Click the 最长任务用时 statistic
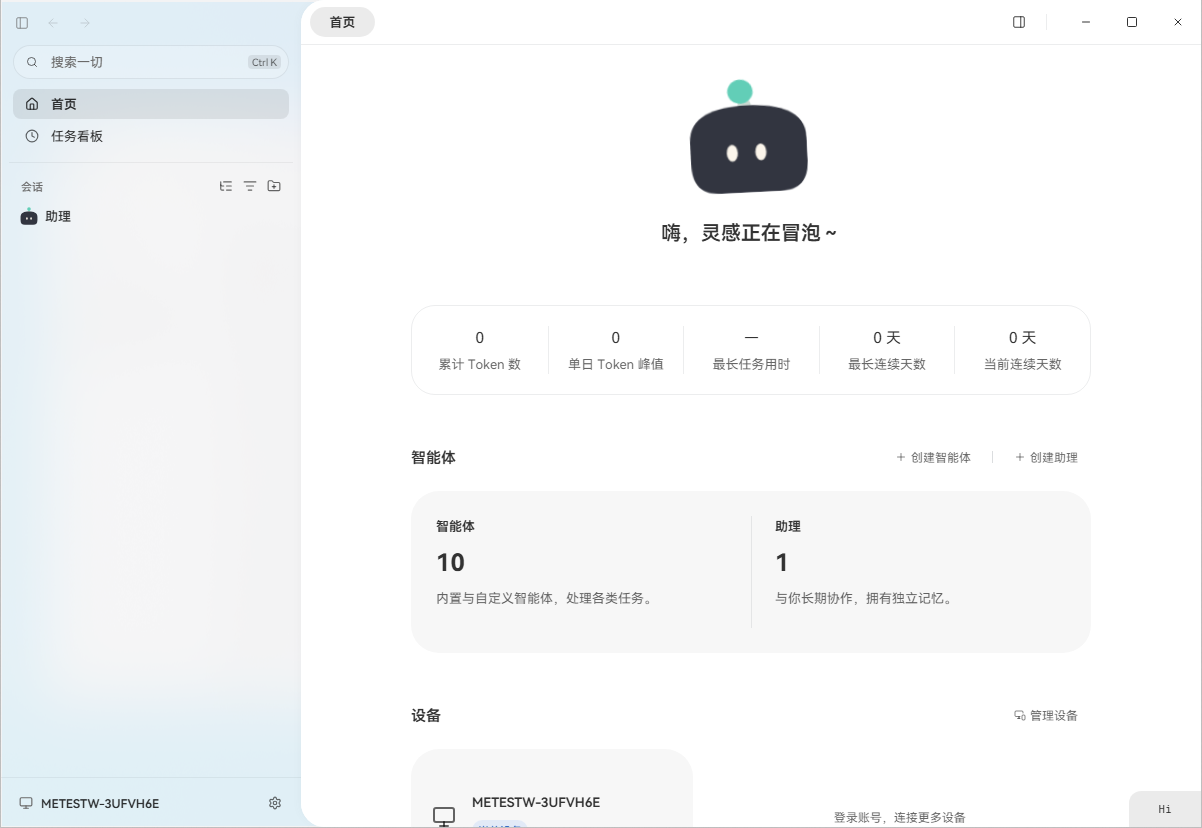The width and height of the screenshot is (1202, 828). (751, 350)
